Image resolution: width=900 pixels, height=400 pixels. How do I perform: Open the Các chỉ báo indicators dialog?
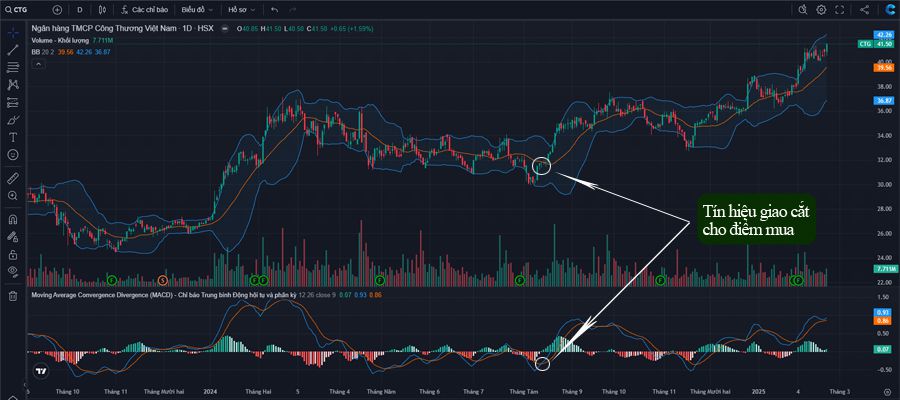[146, 10]
